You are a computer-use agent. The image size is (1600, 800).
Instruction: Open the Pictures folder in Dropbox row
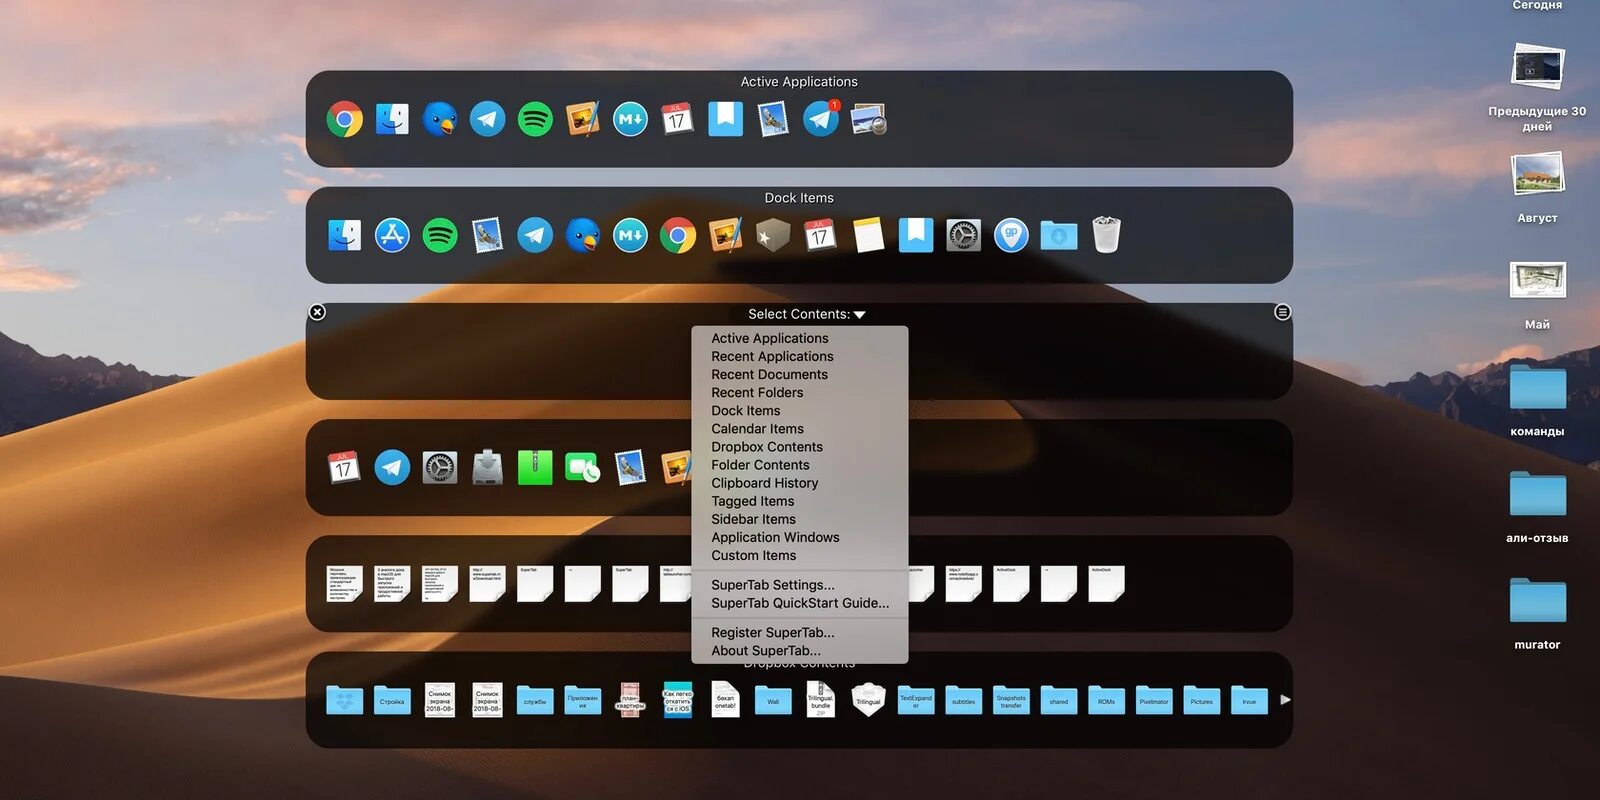point(1202,700)
